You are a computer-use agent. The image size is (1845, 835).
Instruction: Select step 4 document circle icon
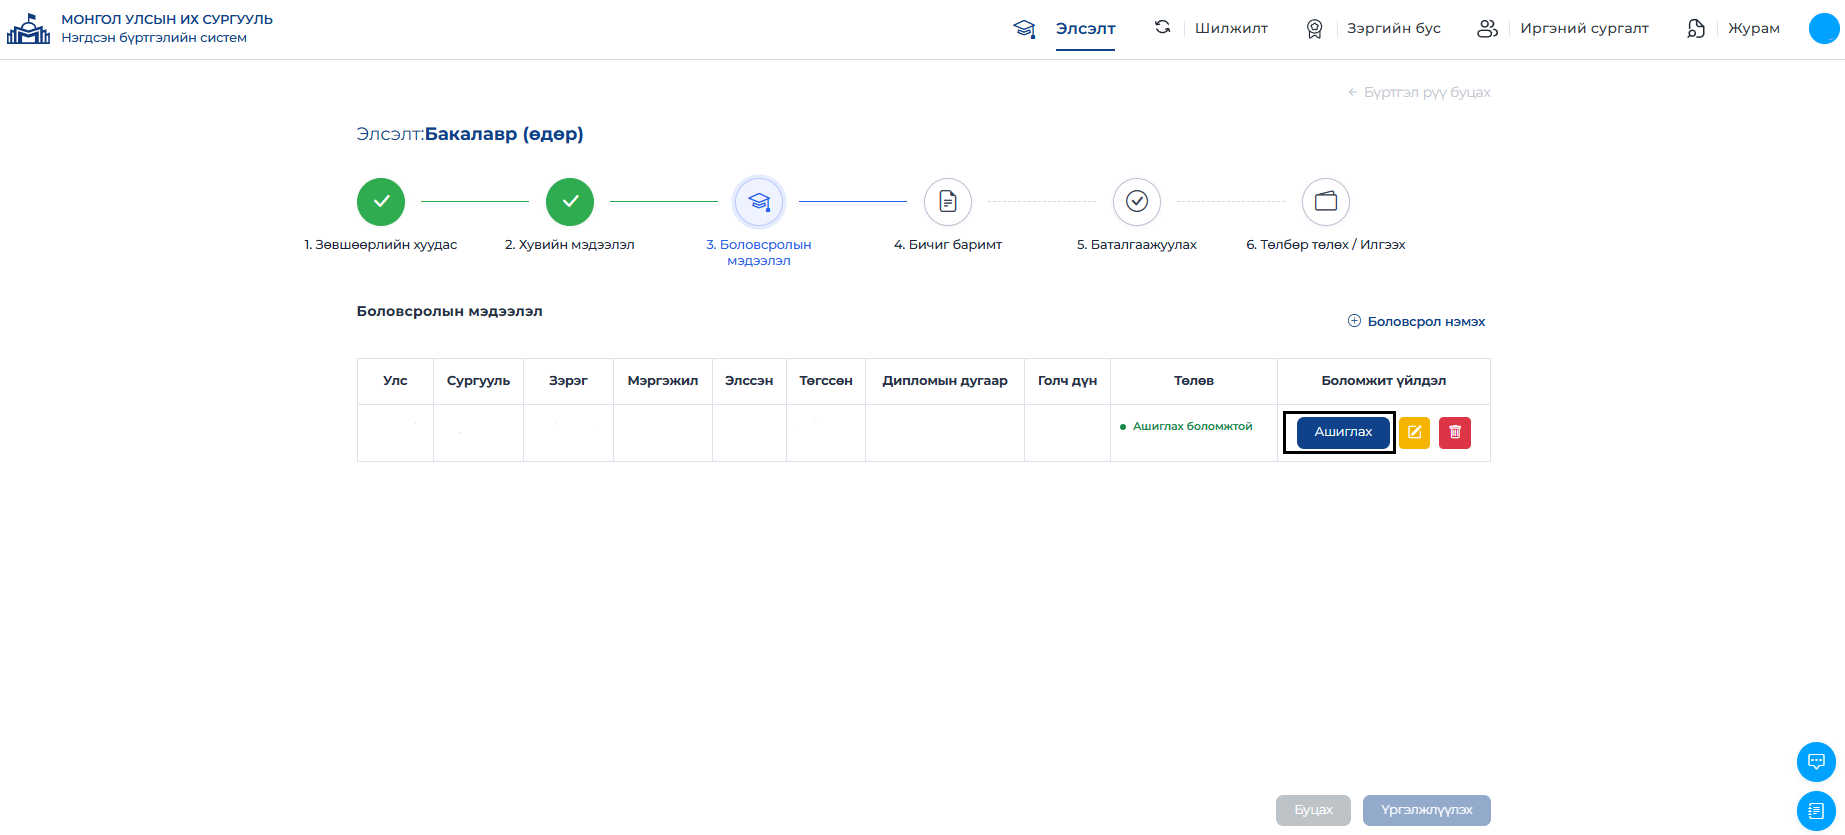tap(948, 202)
